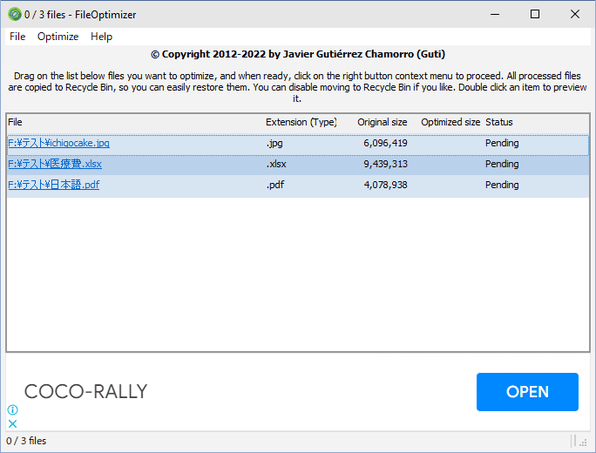Image resolution: width=596 pixels, height=453 pixels.
Task: Click the FileOptimizer app icon in title bar
Action: (x=14, y=14)
